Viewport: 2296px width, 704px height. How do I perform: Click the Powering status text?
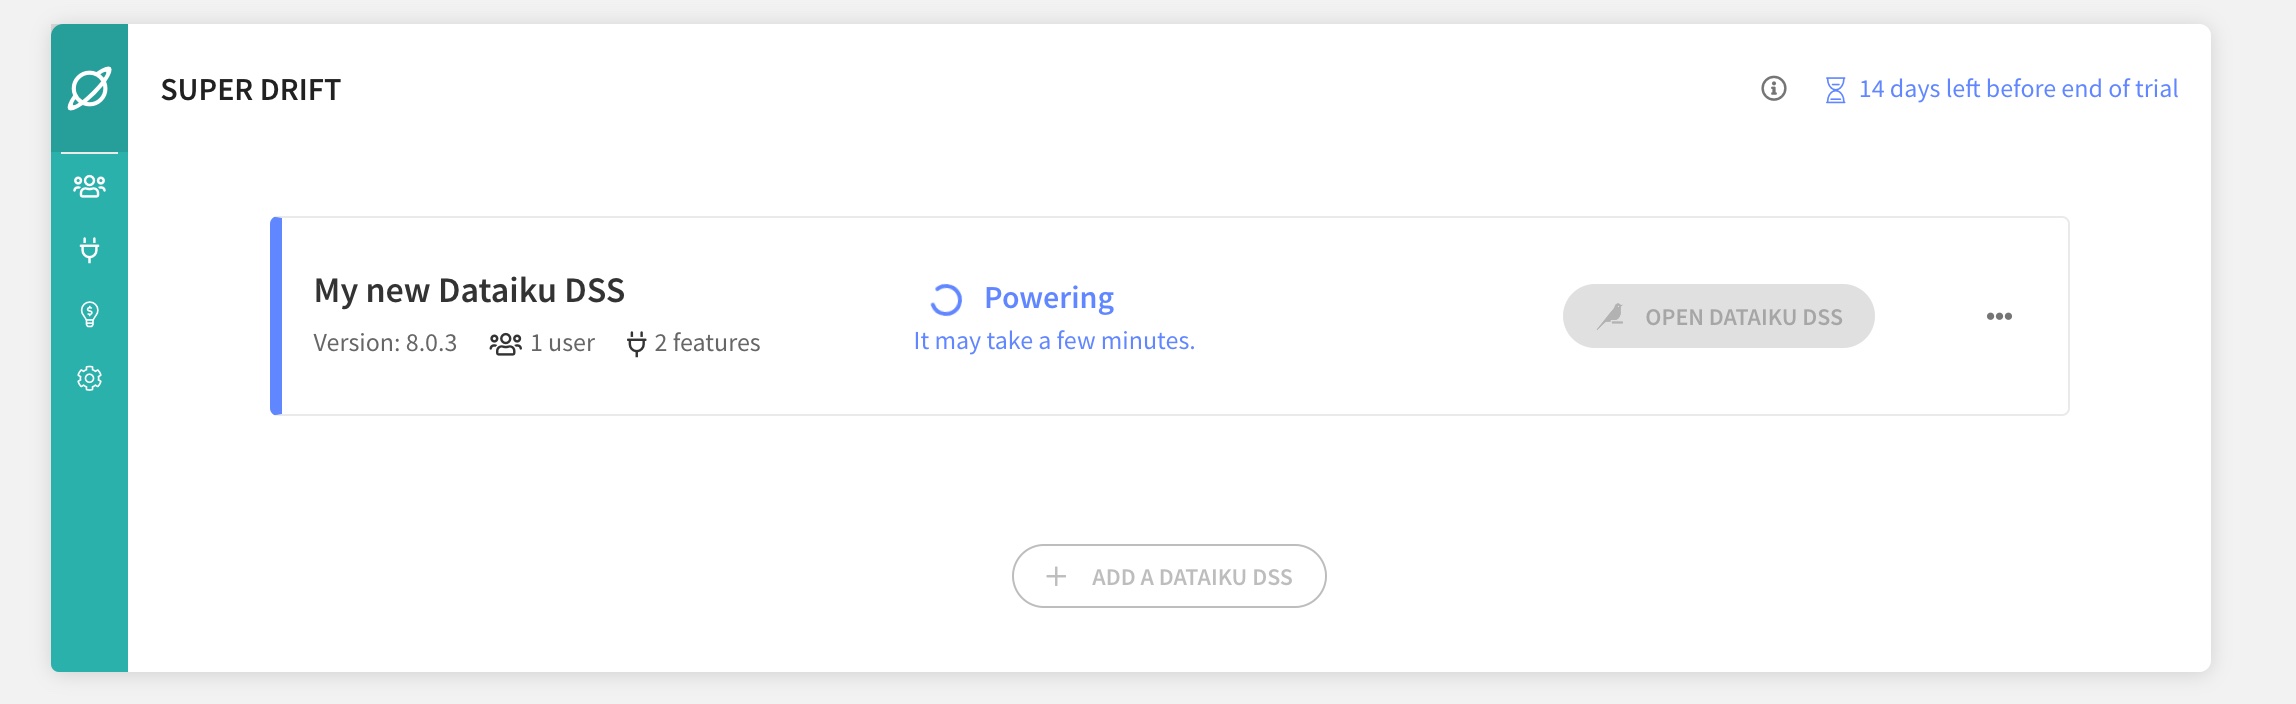click(x=1049, y=298)
